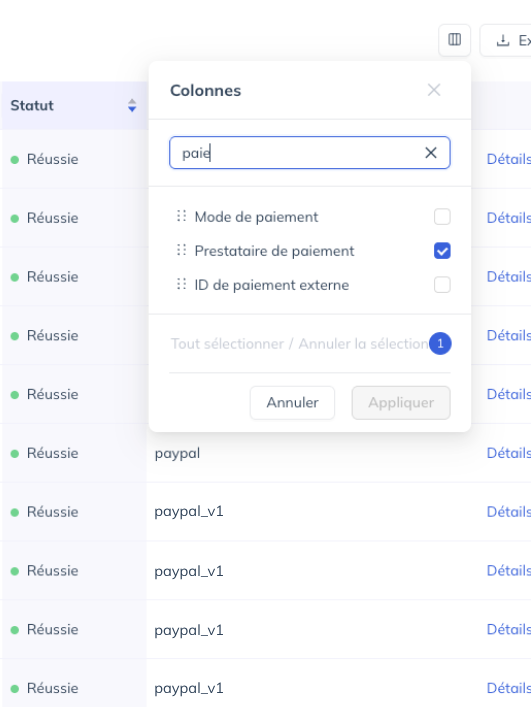The width and height of the screenshot is (531, 707).
Task: Open Détails link in last visible row
Action: [509, 689]
